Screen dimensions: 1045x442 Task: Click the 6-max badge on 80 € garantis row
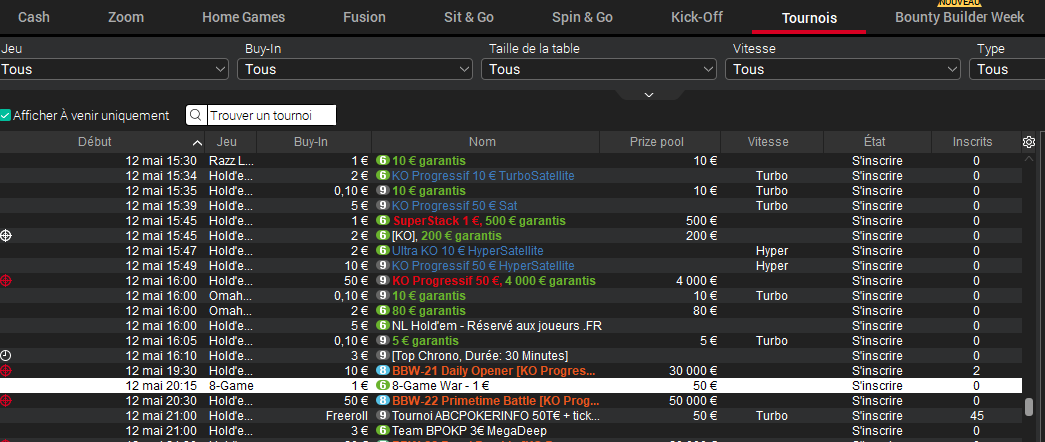(x=383, y=311)
